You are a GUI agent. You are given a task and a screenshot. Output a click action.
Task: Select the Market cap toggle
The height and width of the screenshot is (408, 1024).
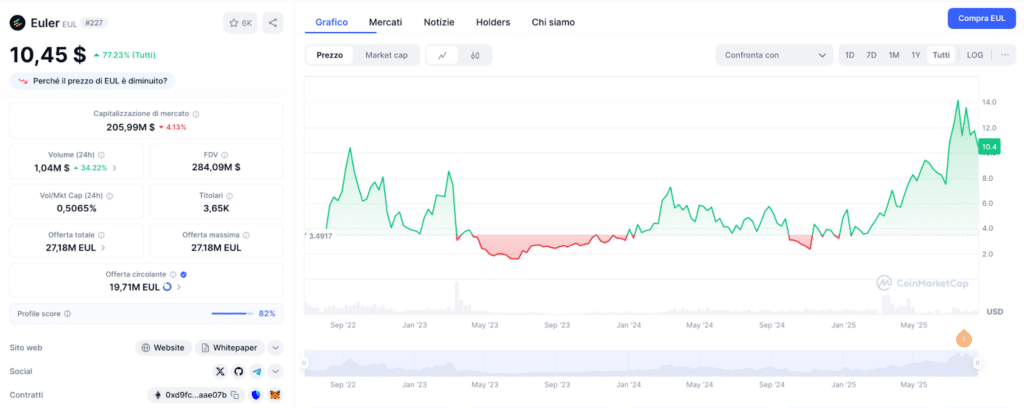386,55
